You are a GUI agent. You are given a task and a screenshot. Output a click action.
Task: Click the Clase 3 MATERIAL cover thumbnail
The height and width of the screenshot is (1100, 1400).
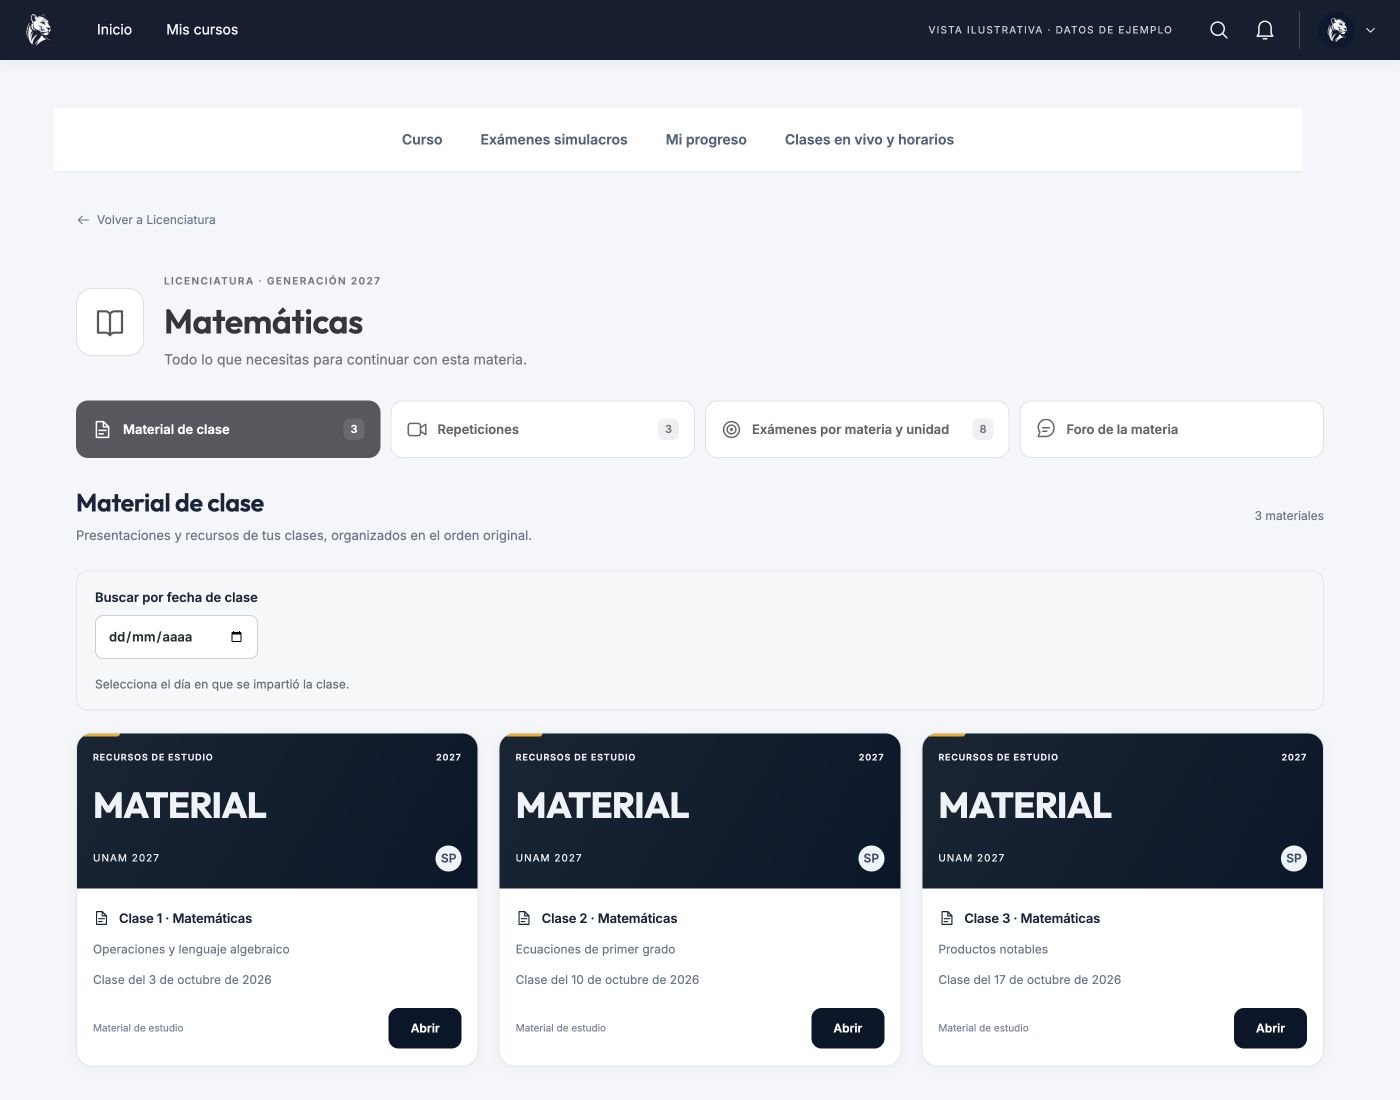click(1122, 811)
